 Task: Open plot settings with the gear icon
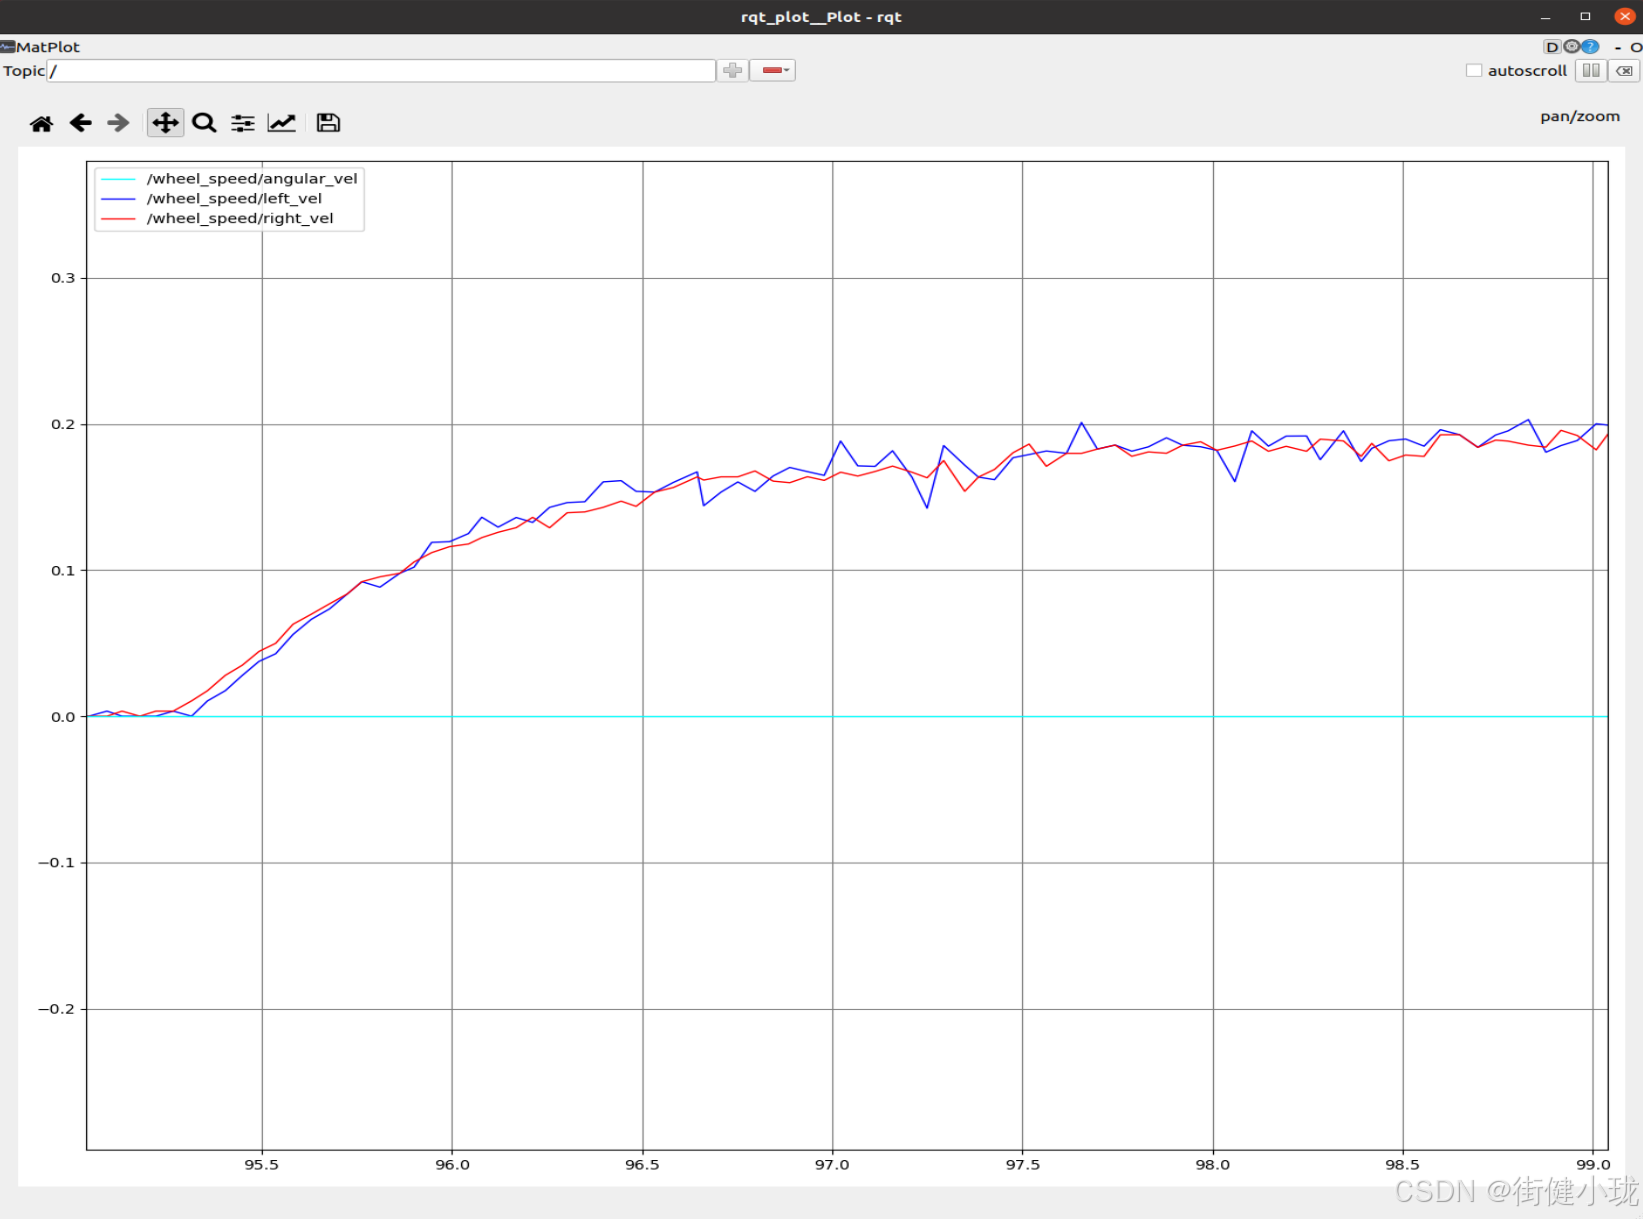tap(1571, 47)
